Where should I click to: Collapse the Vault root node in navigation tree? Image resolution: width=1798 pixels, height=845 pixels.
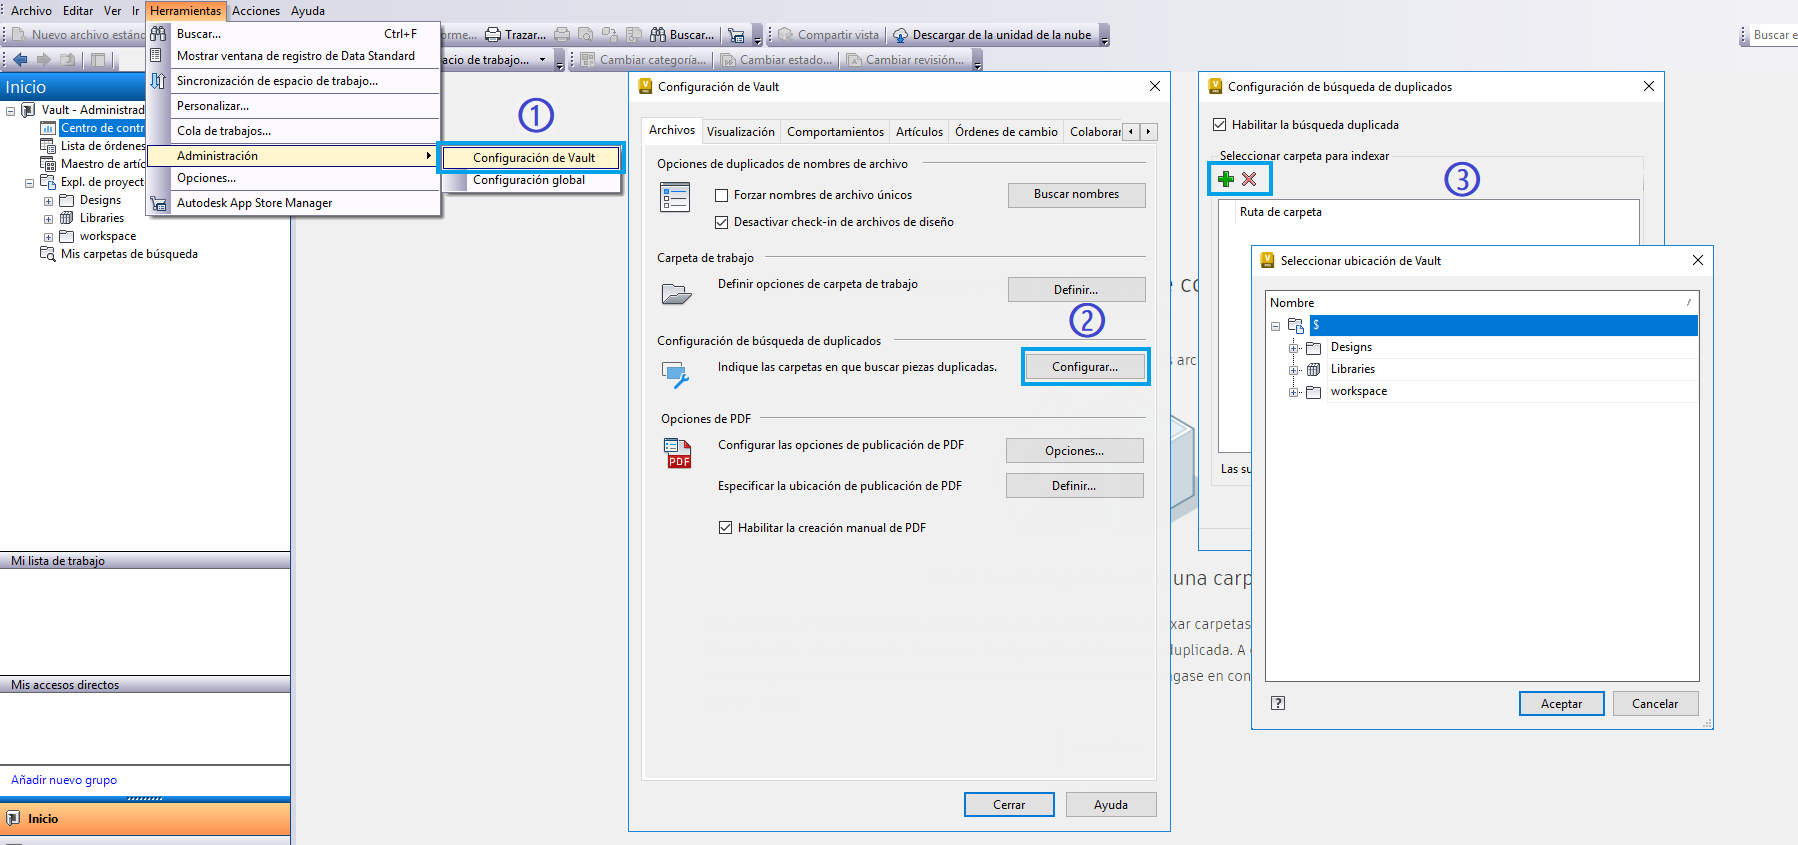pos(11,111)
